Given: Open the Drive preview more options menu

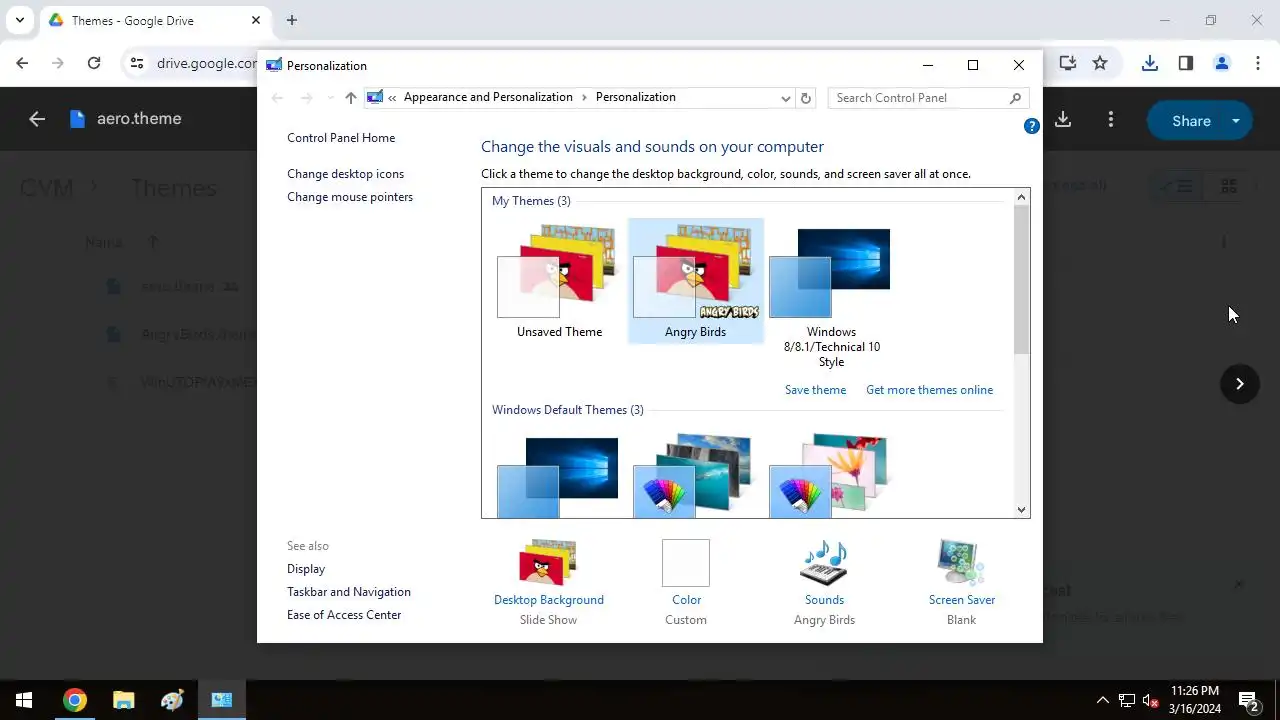Looking at the screenshot, I should (1111, 120).
